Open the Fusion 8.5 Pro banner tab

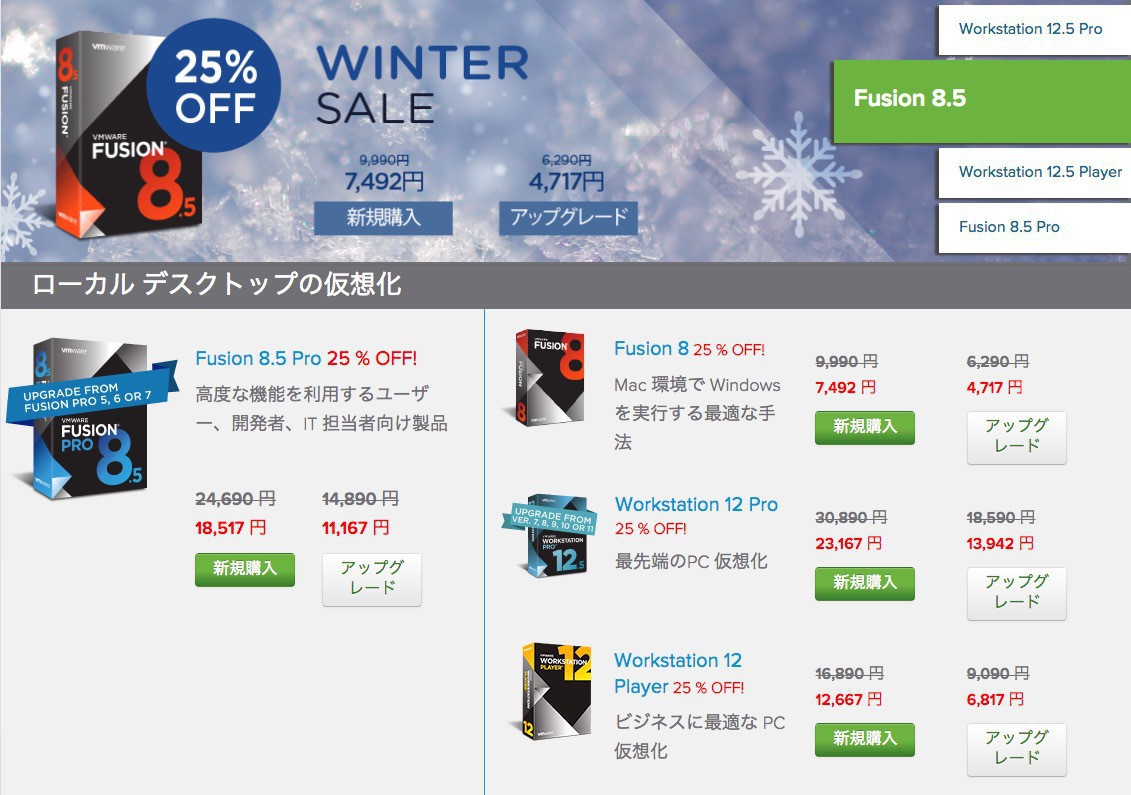coord(1034,227)
